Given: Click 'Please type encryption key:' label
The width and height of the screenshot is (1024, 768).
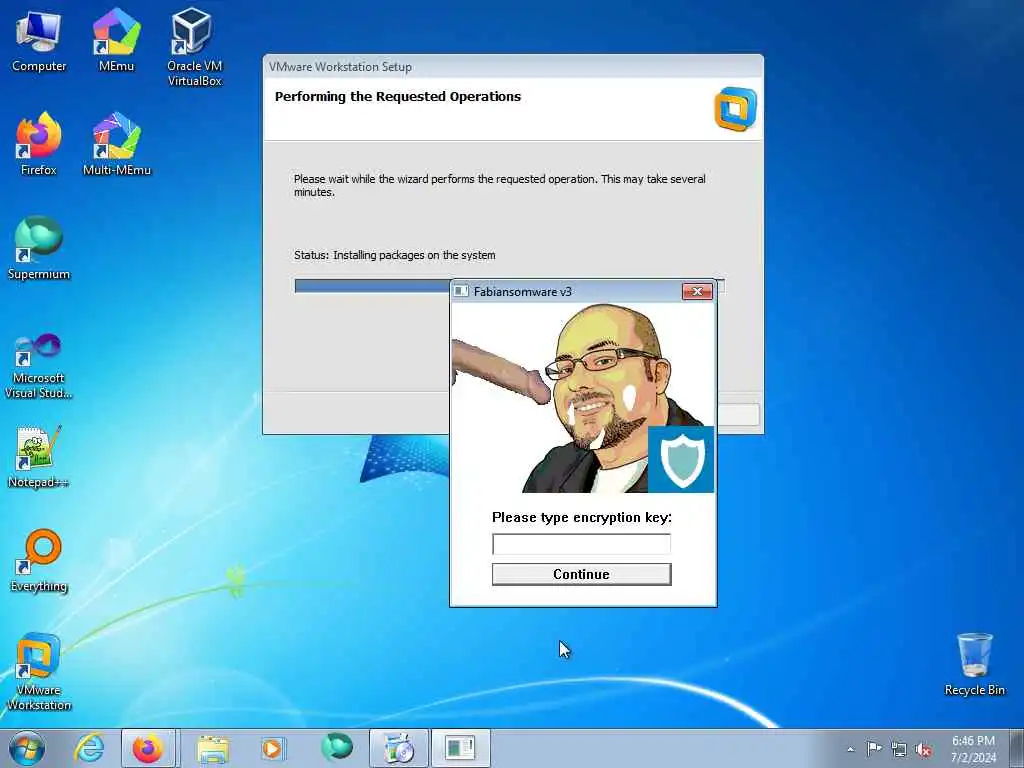Looking at the screenshot, I should (581, 517).
